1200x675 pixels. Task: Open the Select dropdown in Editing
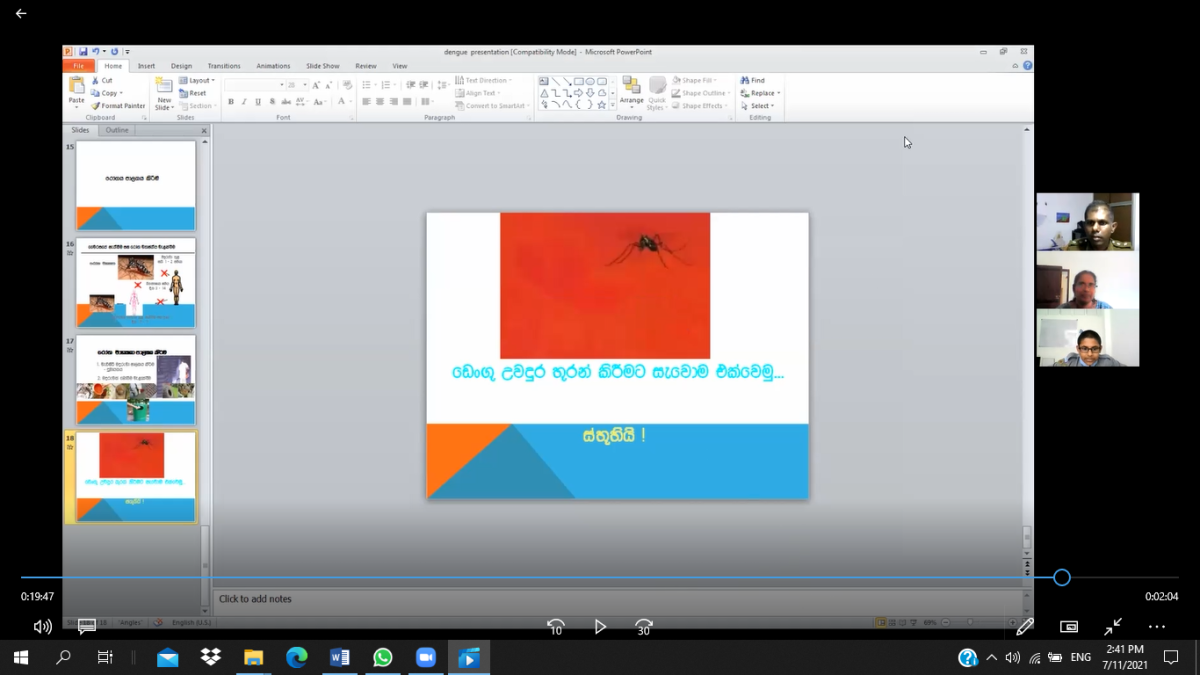pyautogui.click(x=757, y=105)
